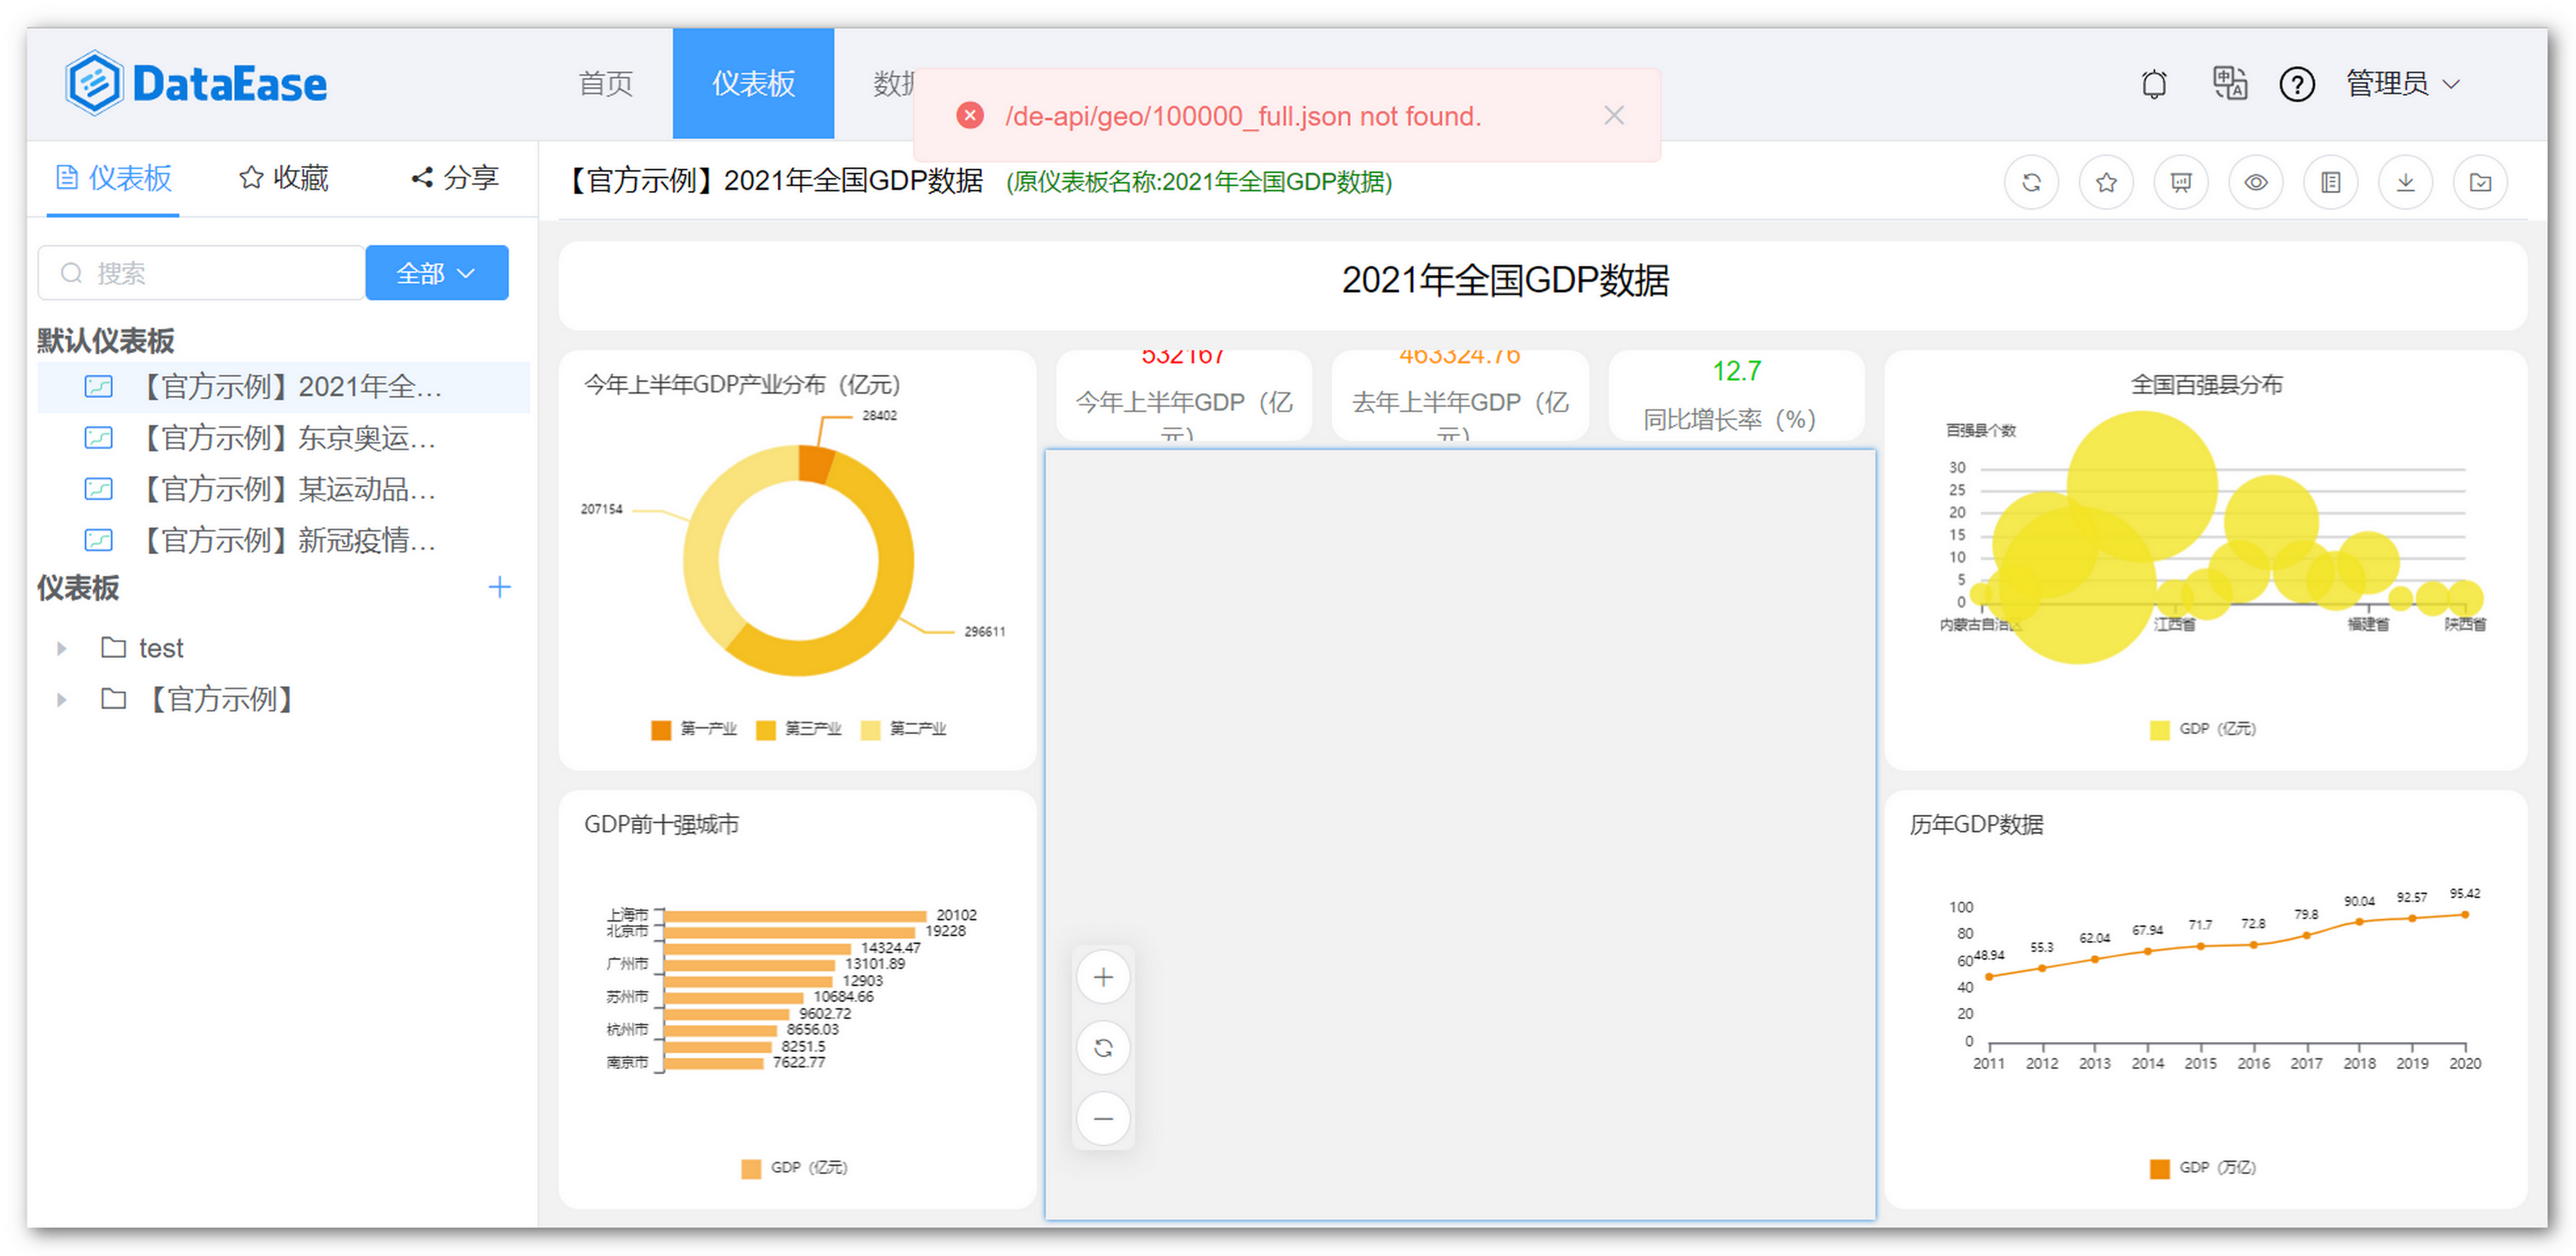Click the 原仪表板名称 green label
The width and height of the screenshot is (2576, 1256).
click(x=1199, y=182)
